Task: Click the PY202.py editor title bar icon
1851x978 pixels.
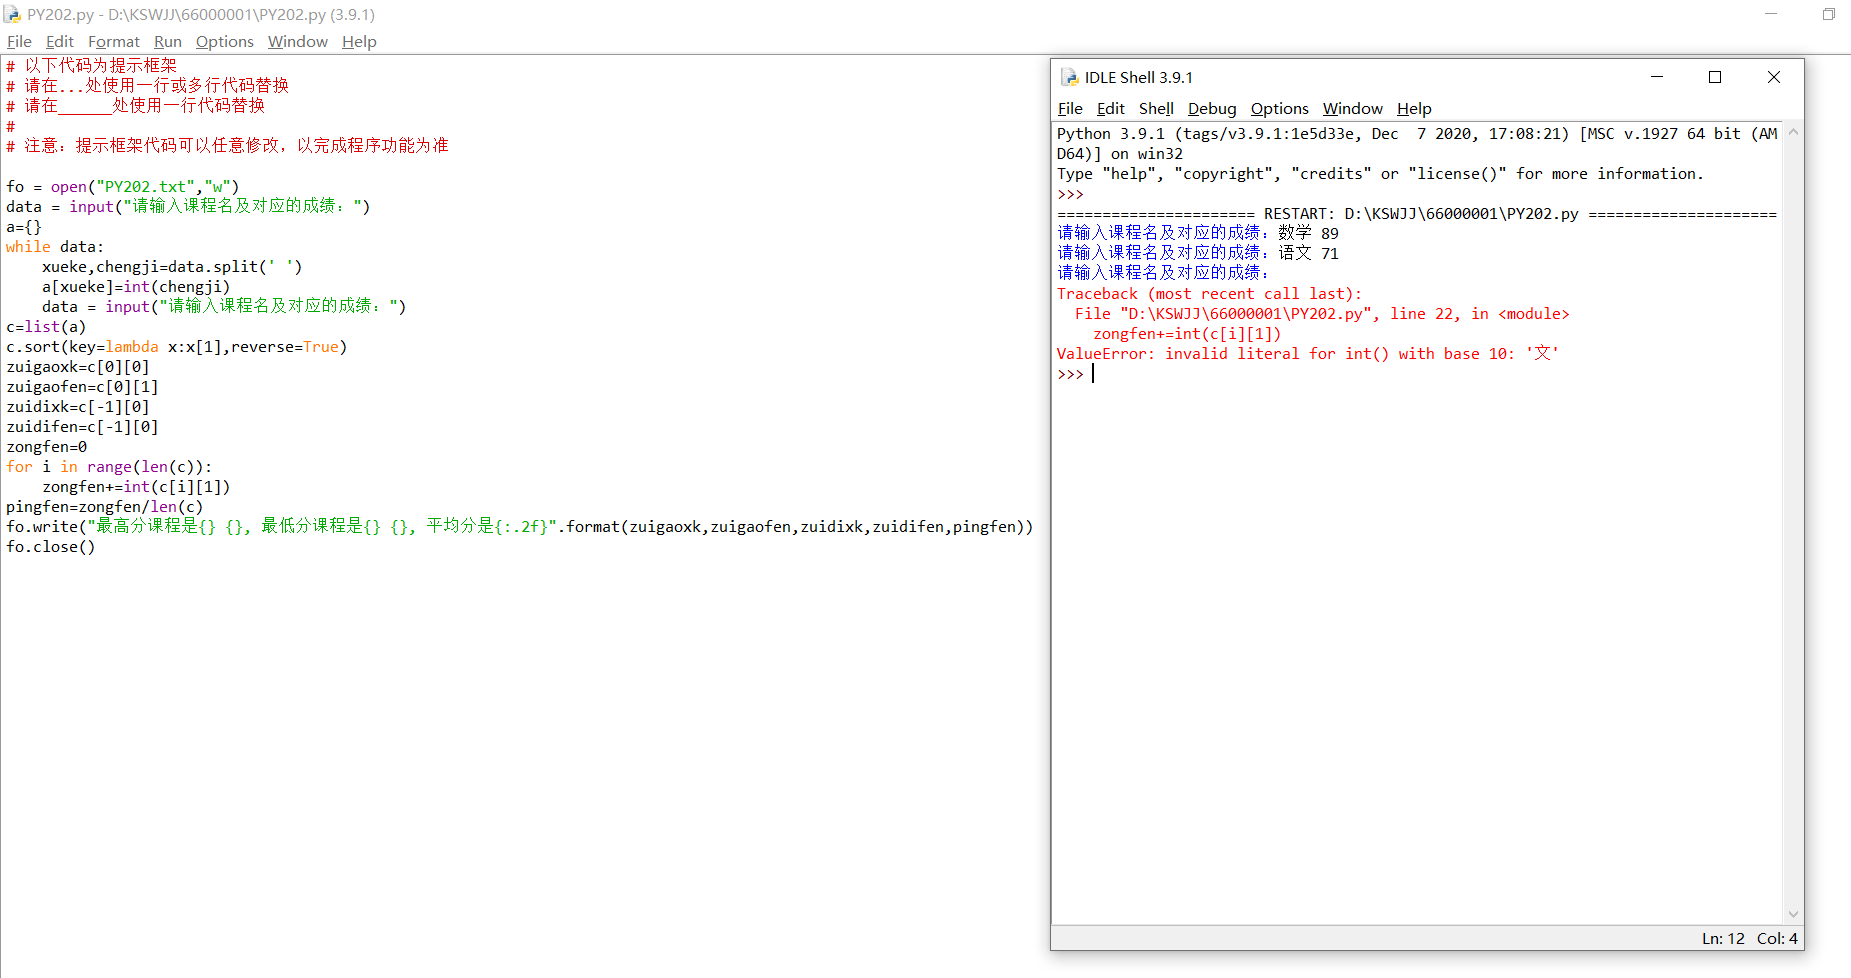Action: click(12, 14)
